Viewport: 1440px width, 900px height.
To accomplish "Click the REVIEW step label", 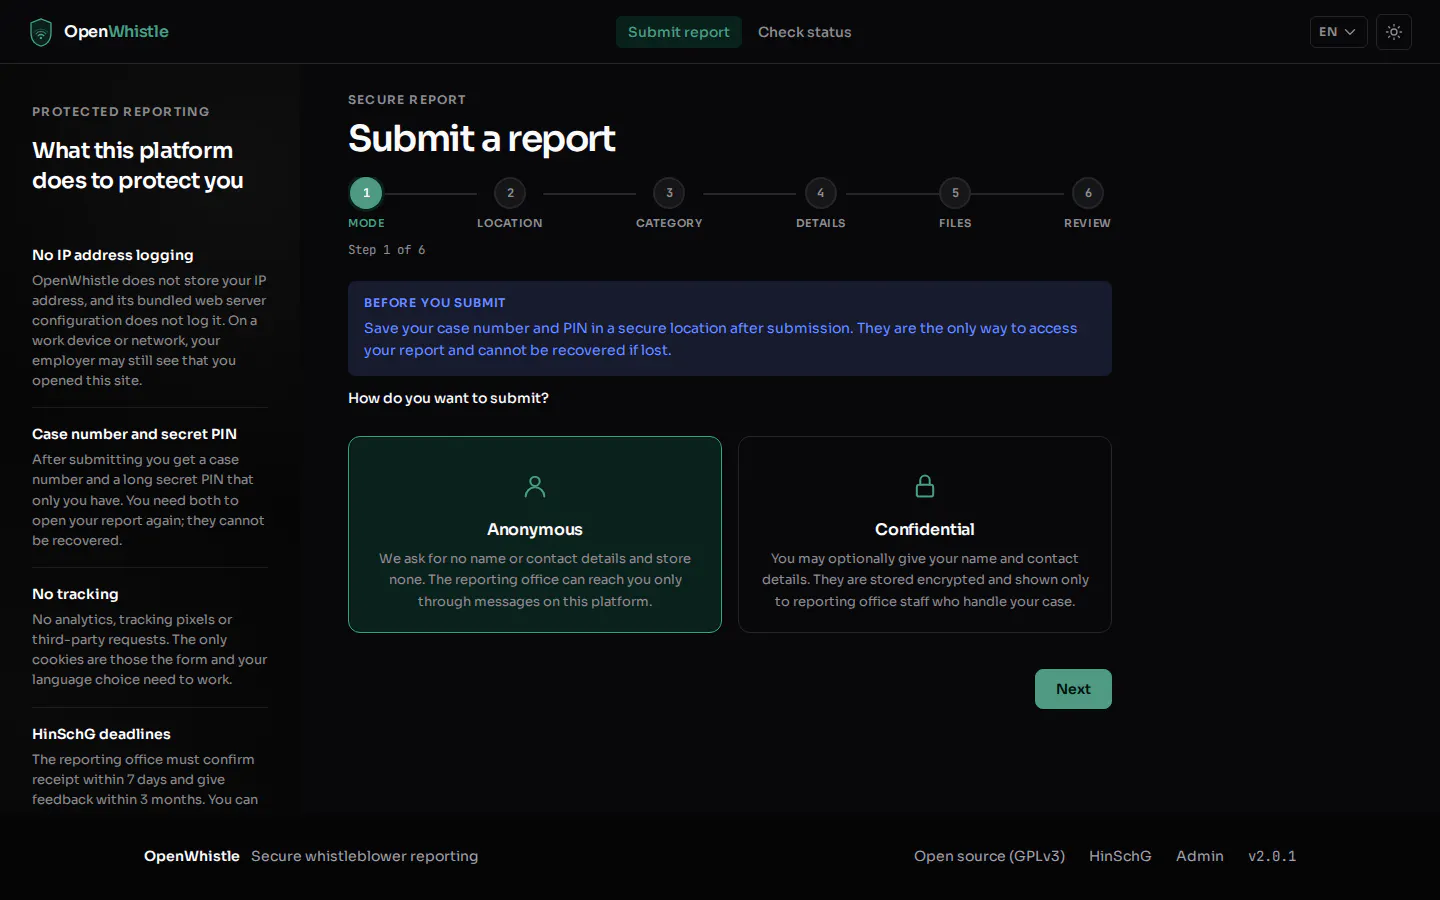I will click(x=1088, y=223).
